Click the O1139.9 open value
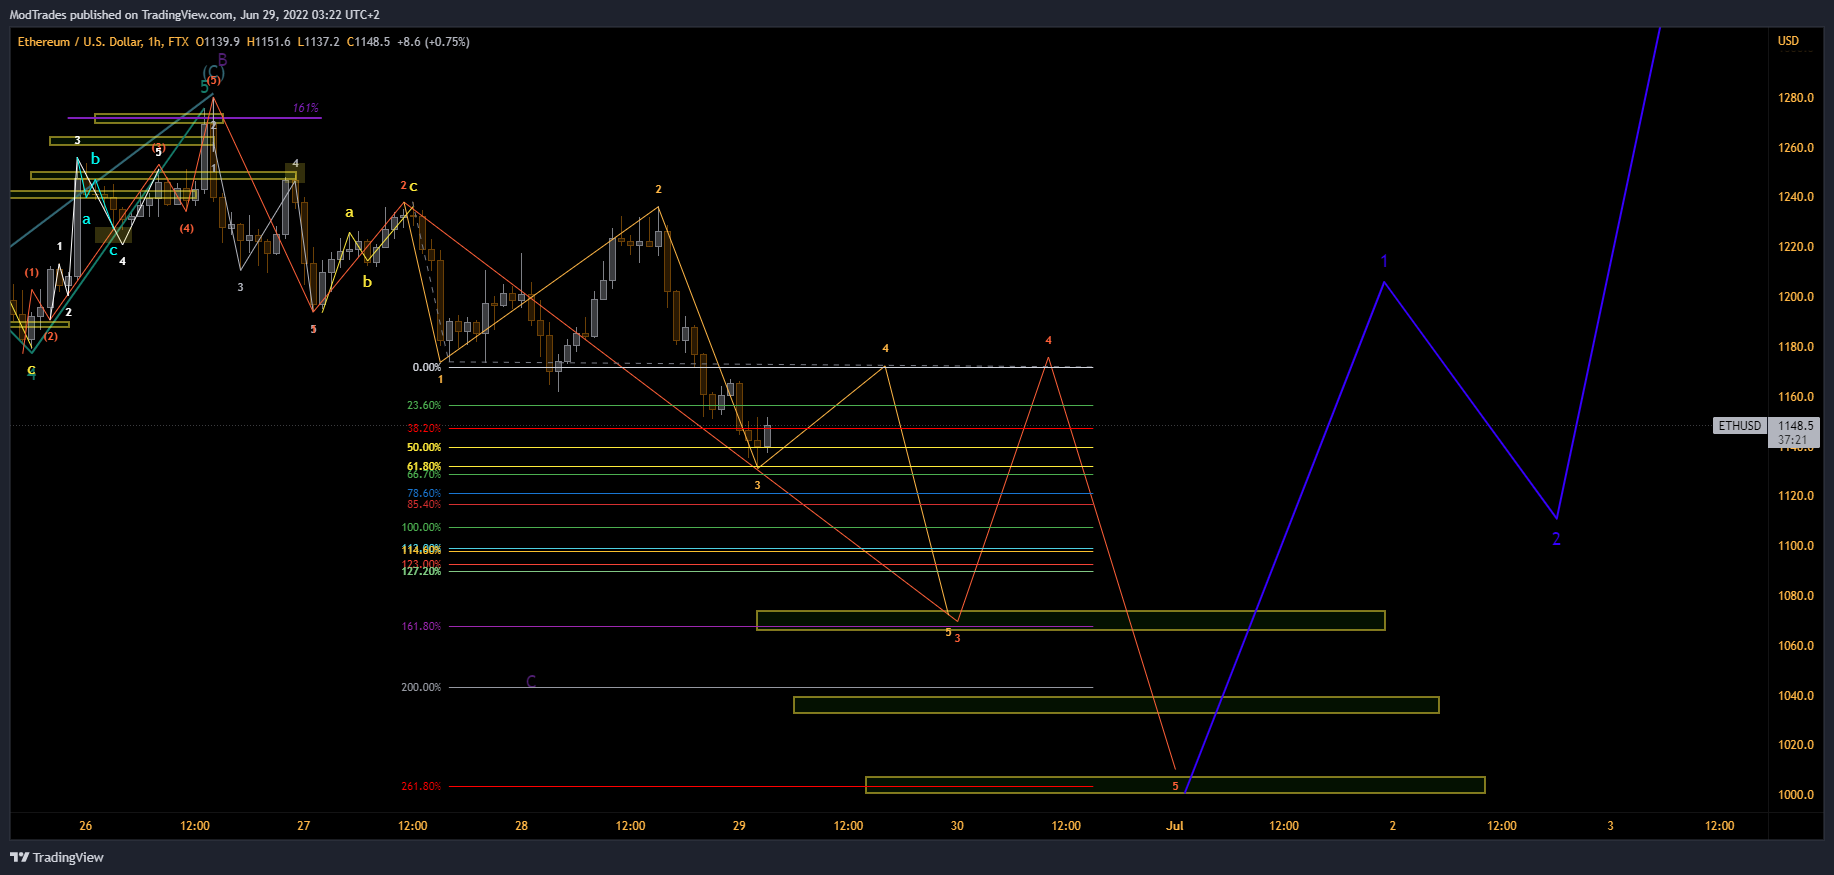The height and width of the screenshot is (875, 1834). pyautogui.click(x=217, y=42)
